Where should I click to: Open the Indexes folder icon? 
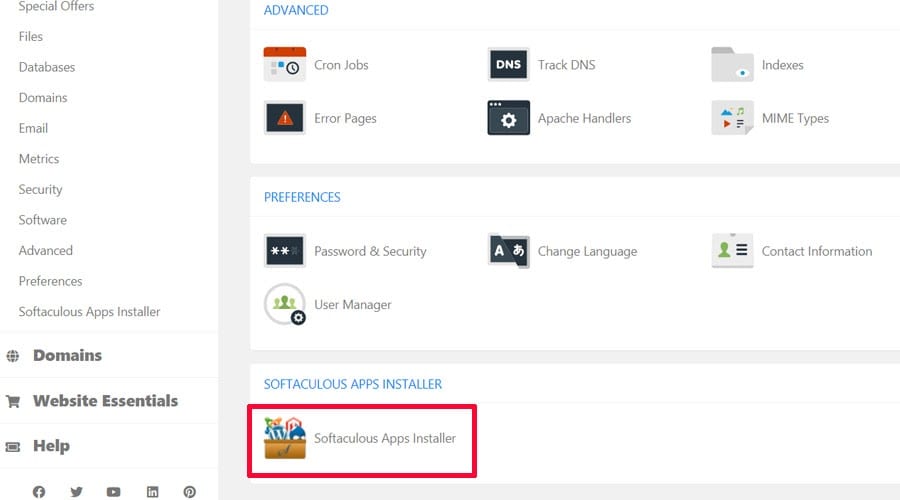(x=732, y=64)
